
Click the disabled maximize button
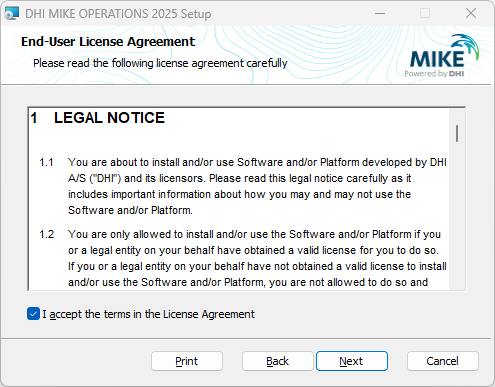click(425, 14)
